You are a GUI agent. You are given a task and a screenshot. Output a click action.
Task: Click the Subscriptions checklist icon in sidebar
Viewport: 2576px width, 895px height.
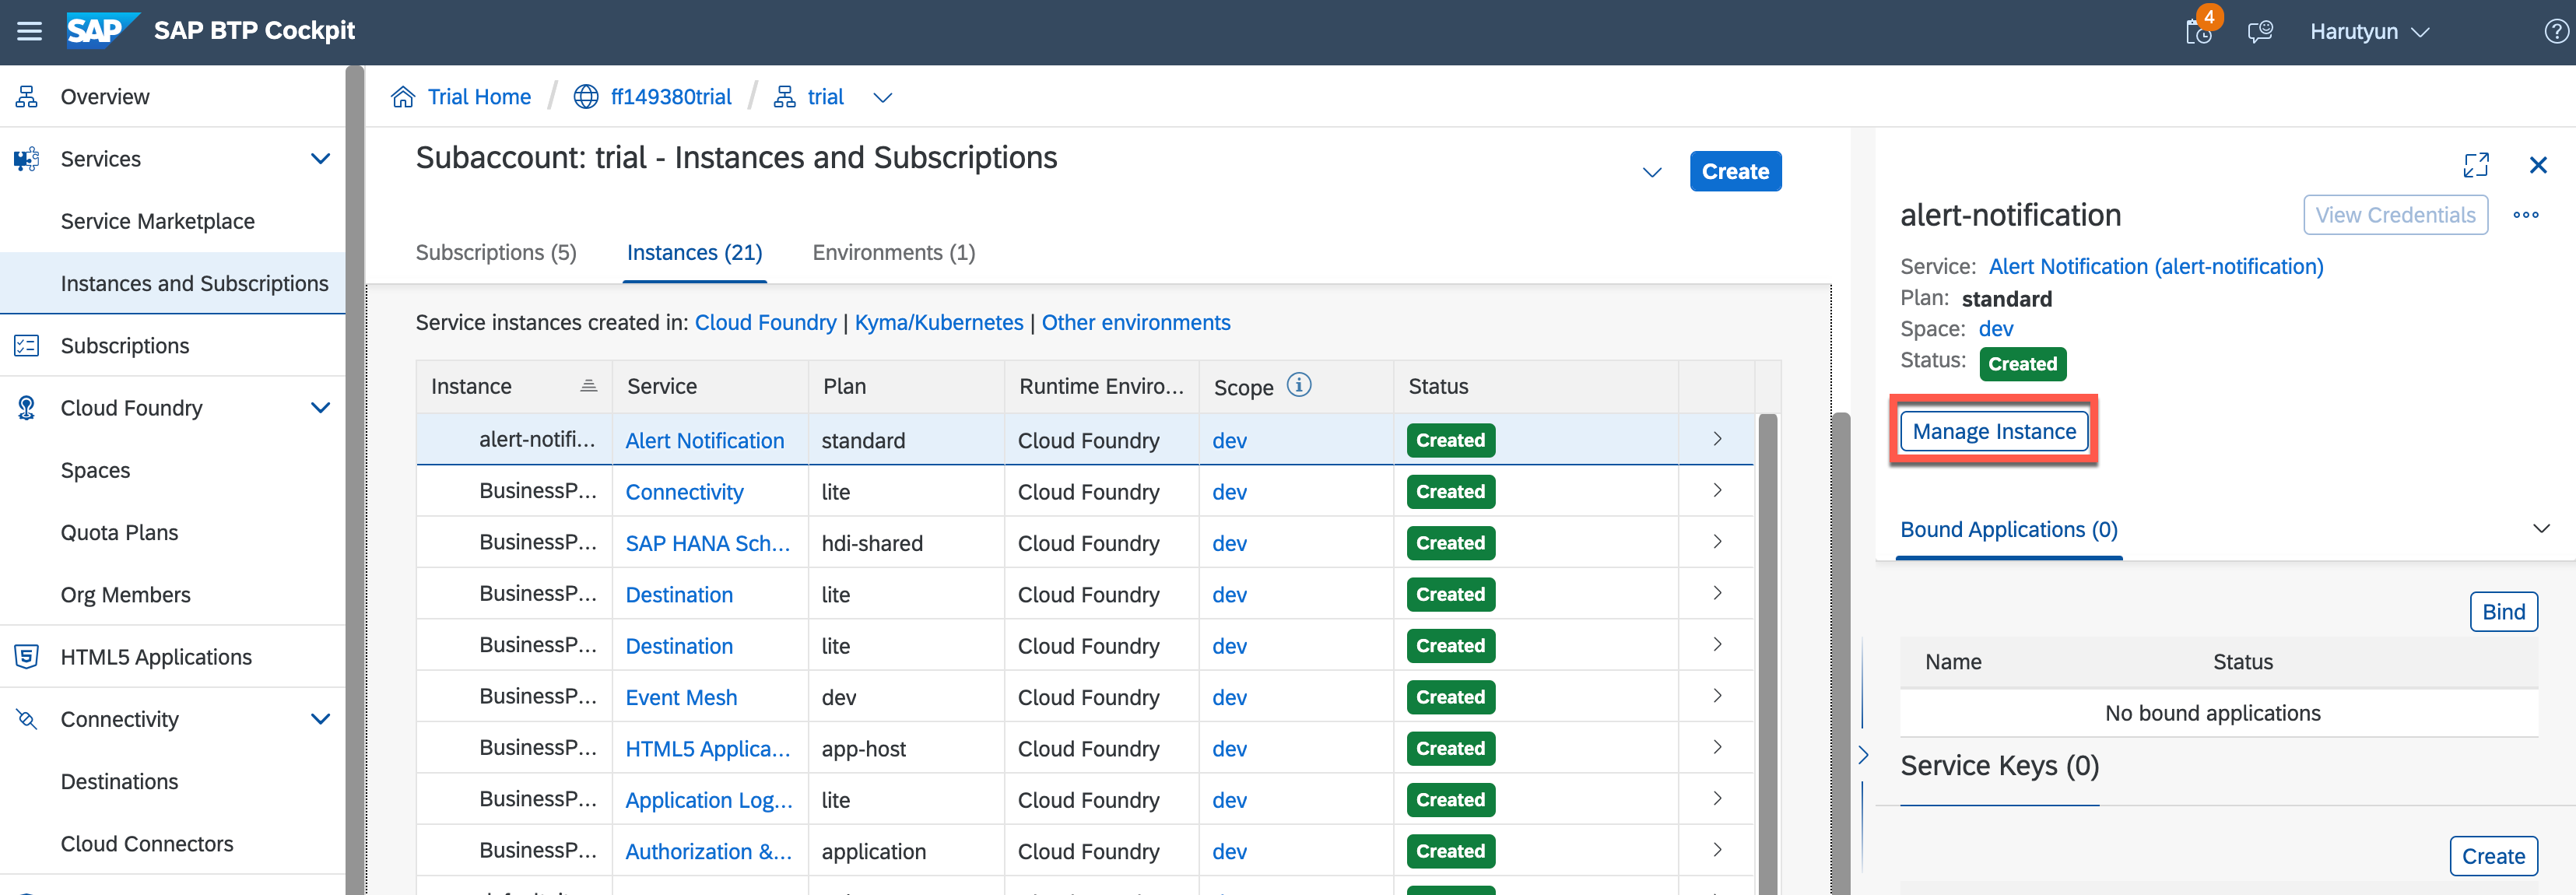27,346
